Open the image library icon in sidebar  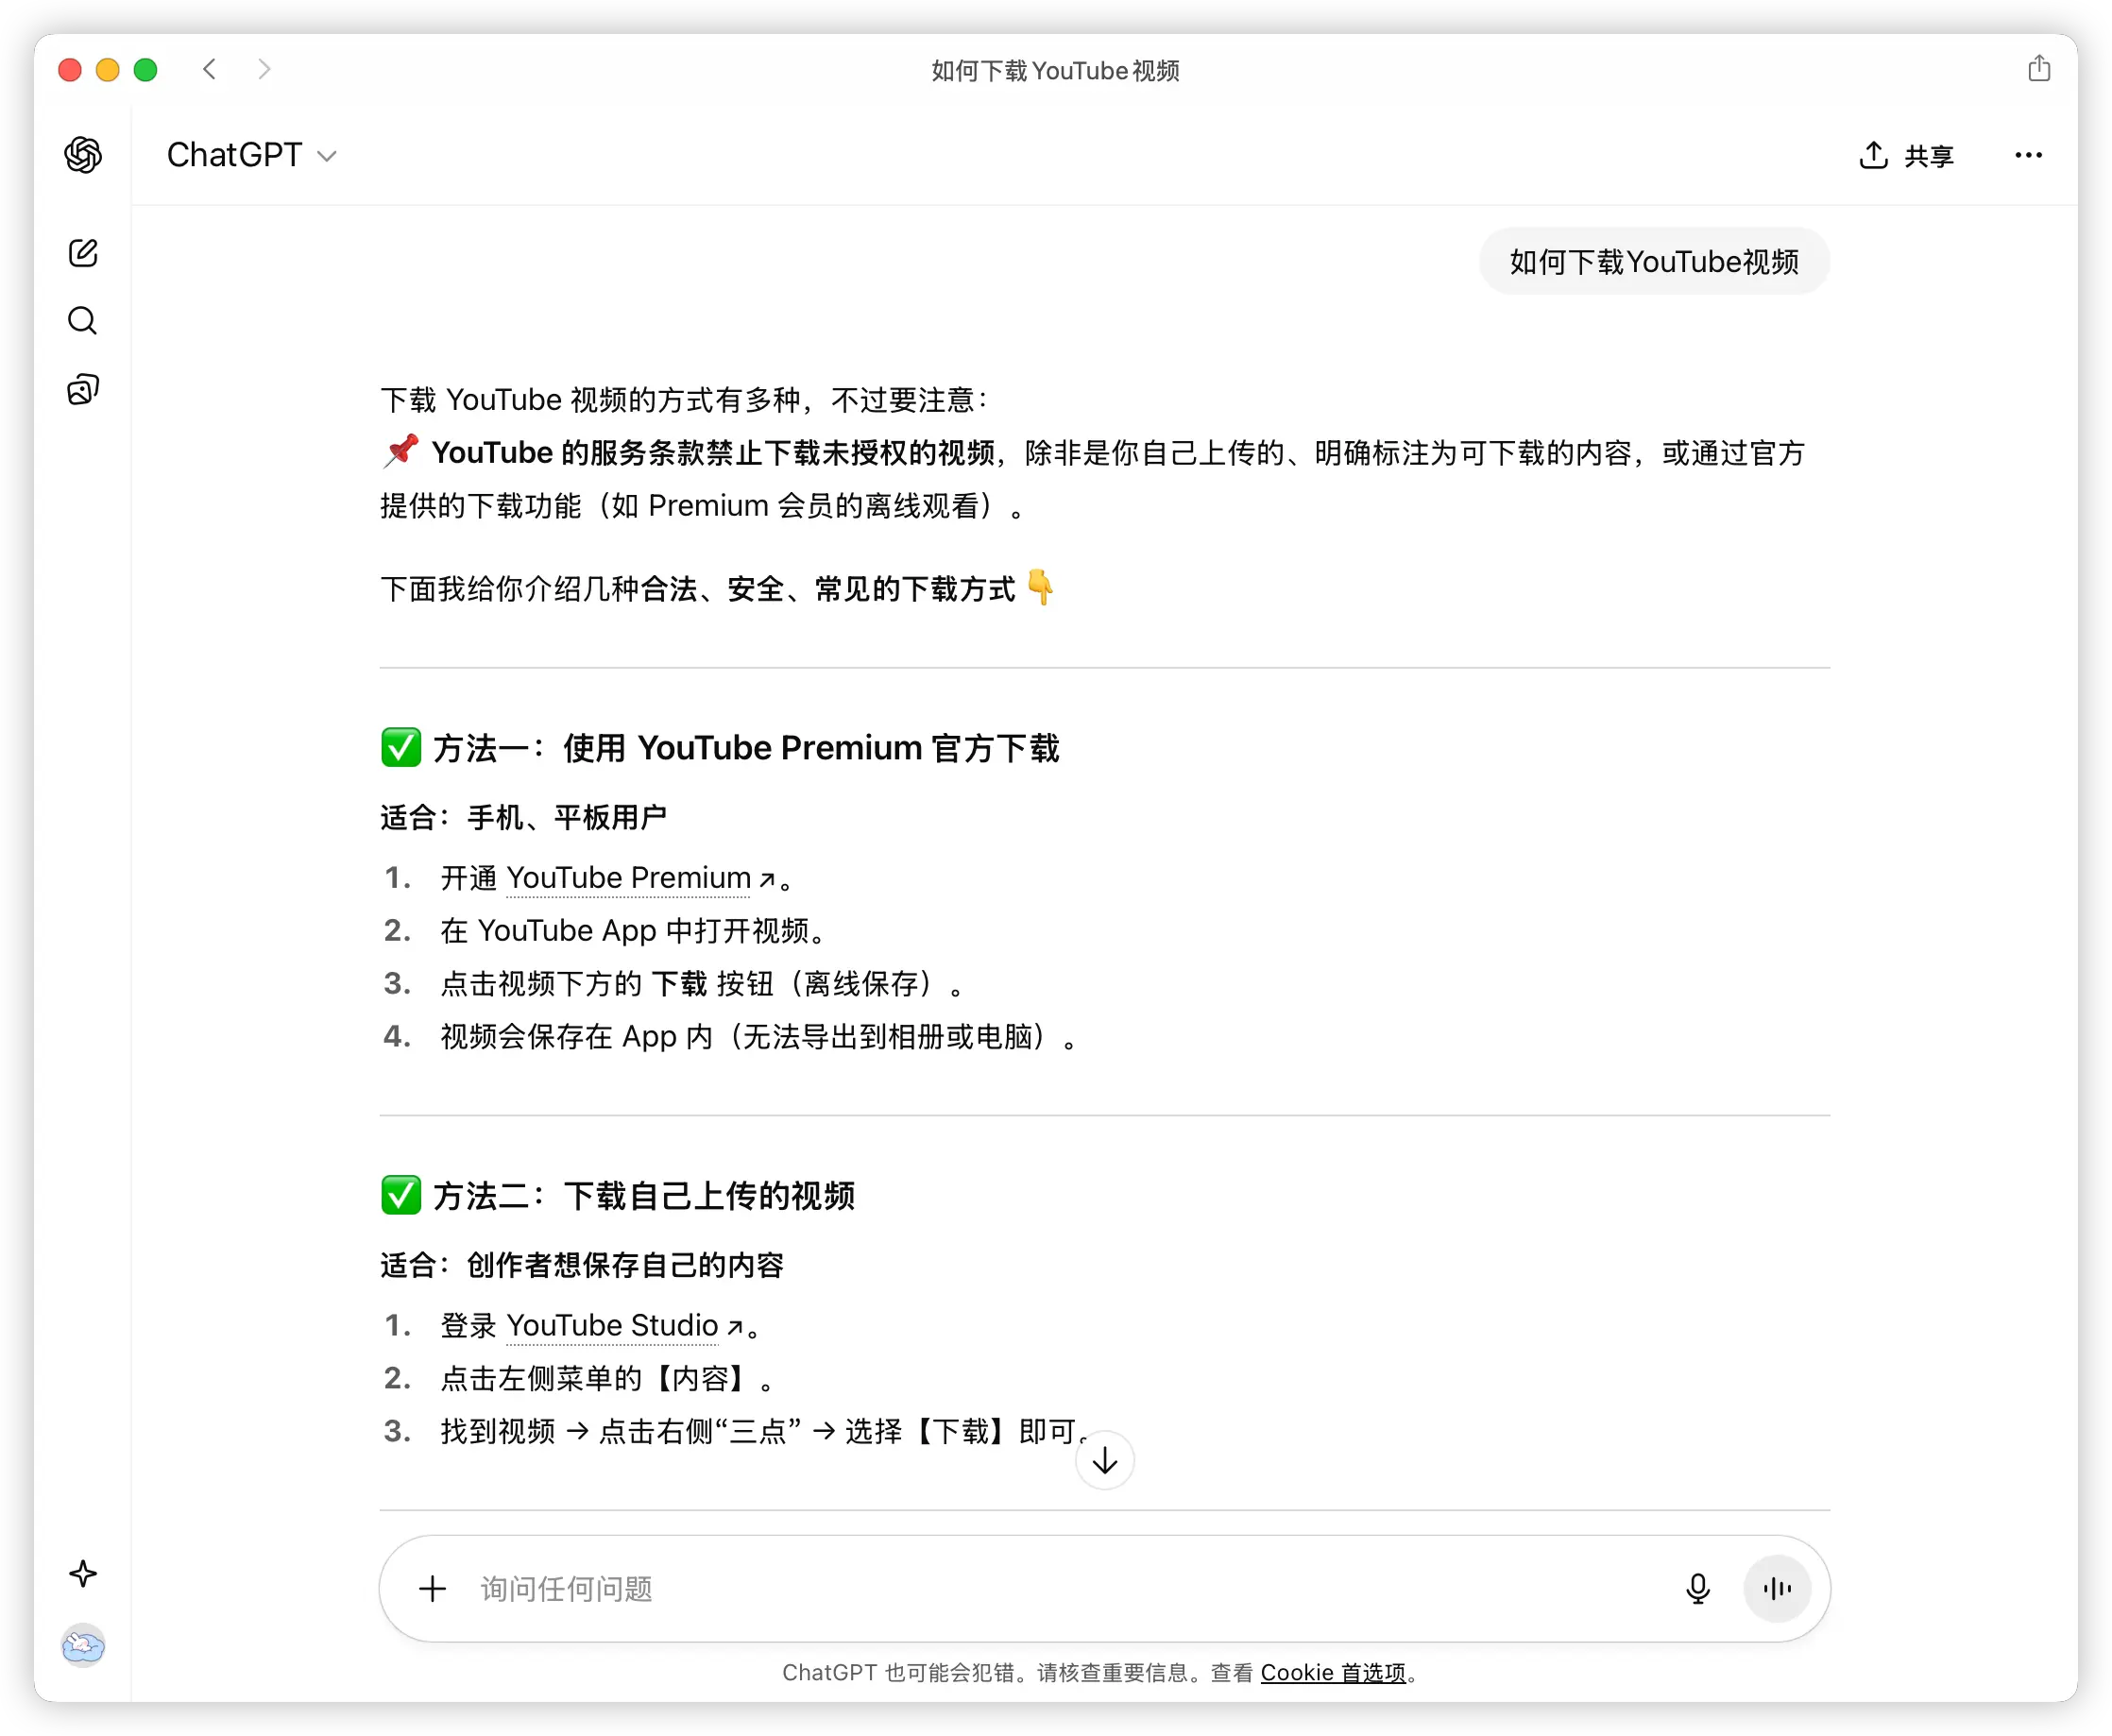tap(83, 389)
